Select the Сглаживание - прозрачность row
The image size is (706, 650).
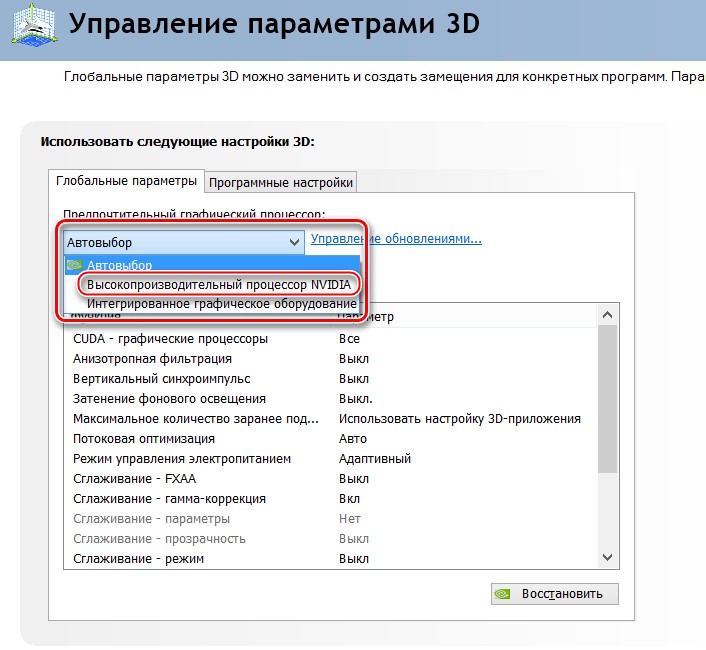point(331,539)
